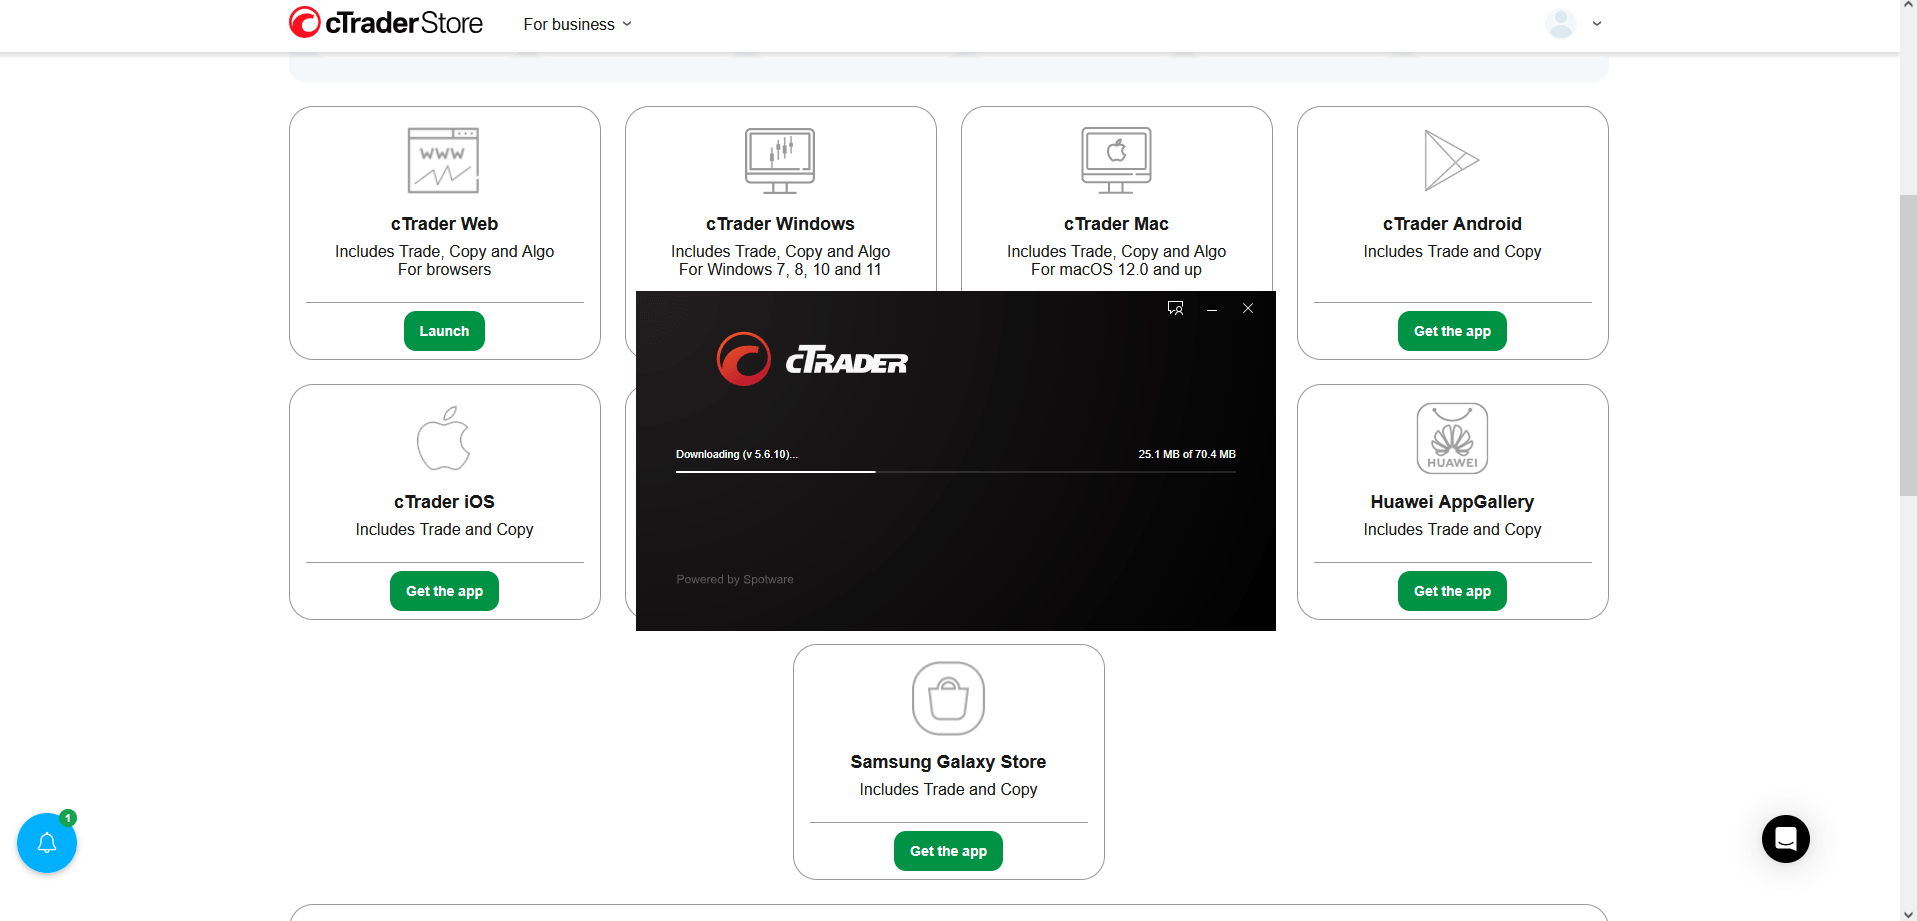This screenshot has height=921, width=1917.
Task: Click the cTrader Store logo
Action: pos(386,22)
